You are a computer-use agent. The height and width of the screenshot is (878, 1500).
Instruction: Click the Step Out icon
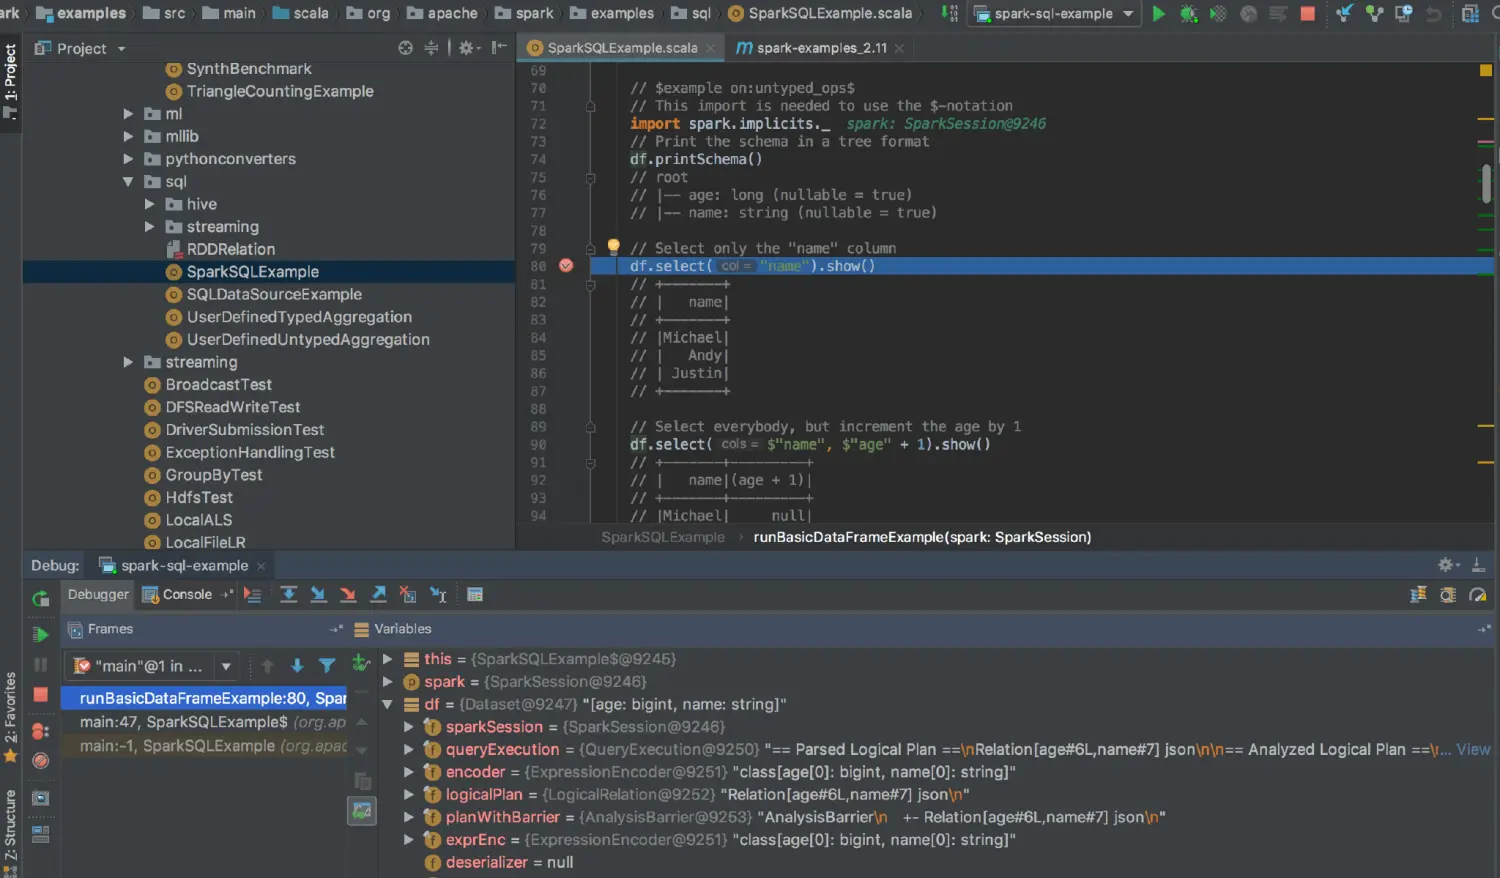click(378, 595)
